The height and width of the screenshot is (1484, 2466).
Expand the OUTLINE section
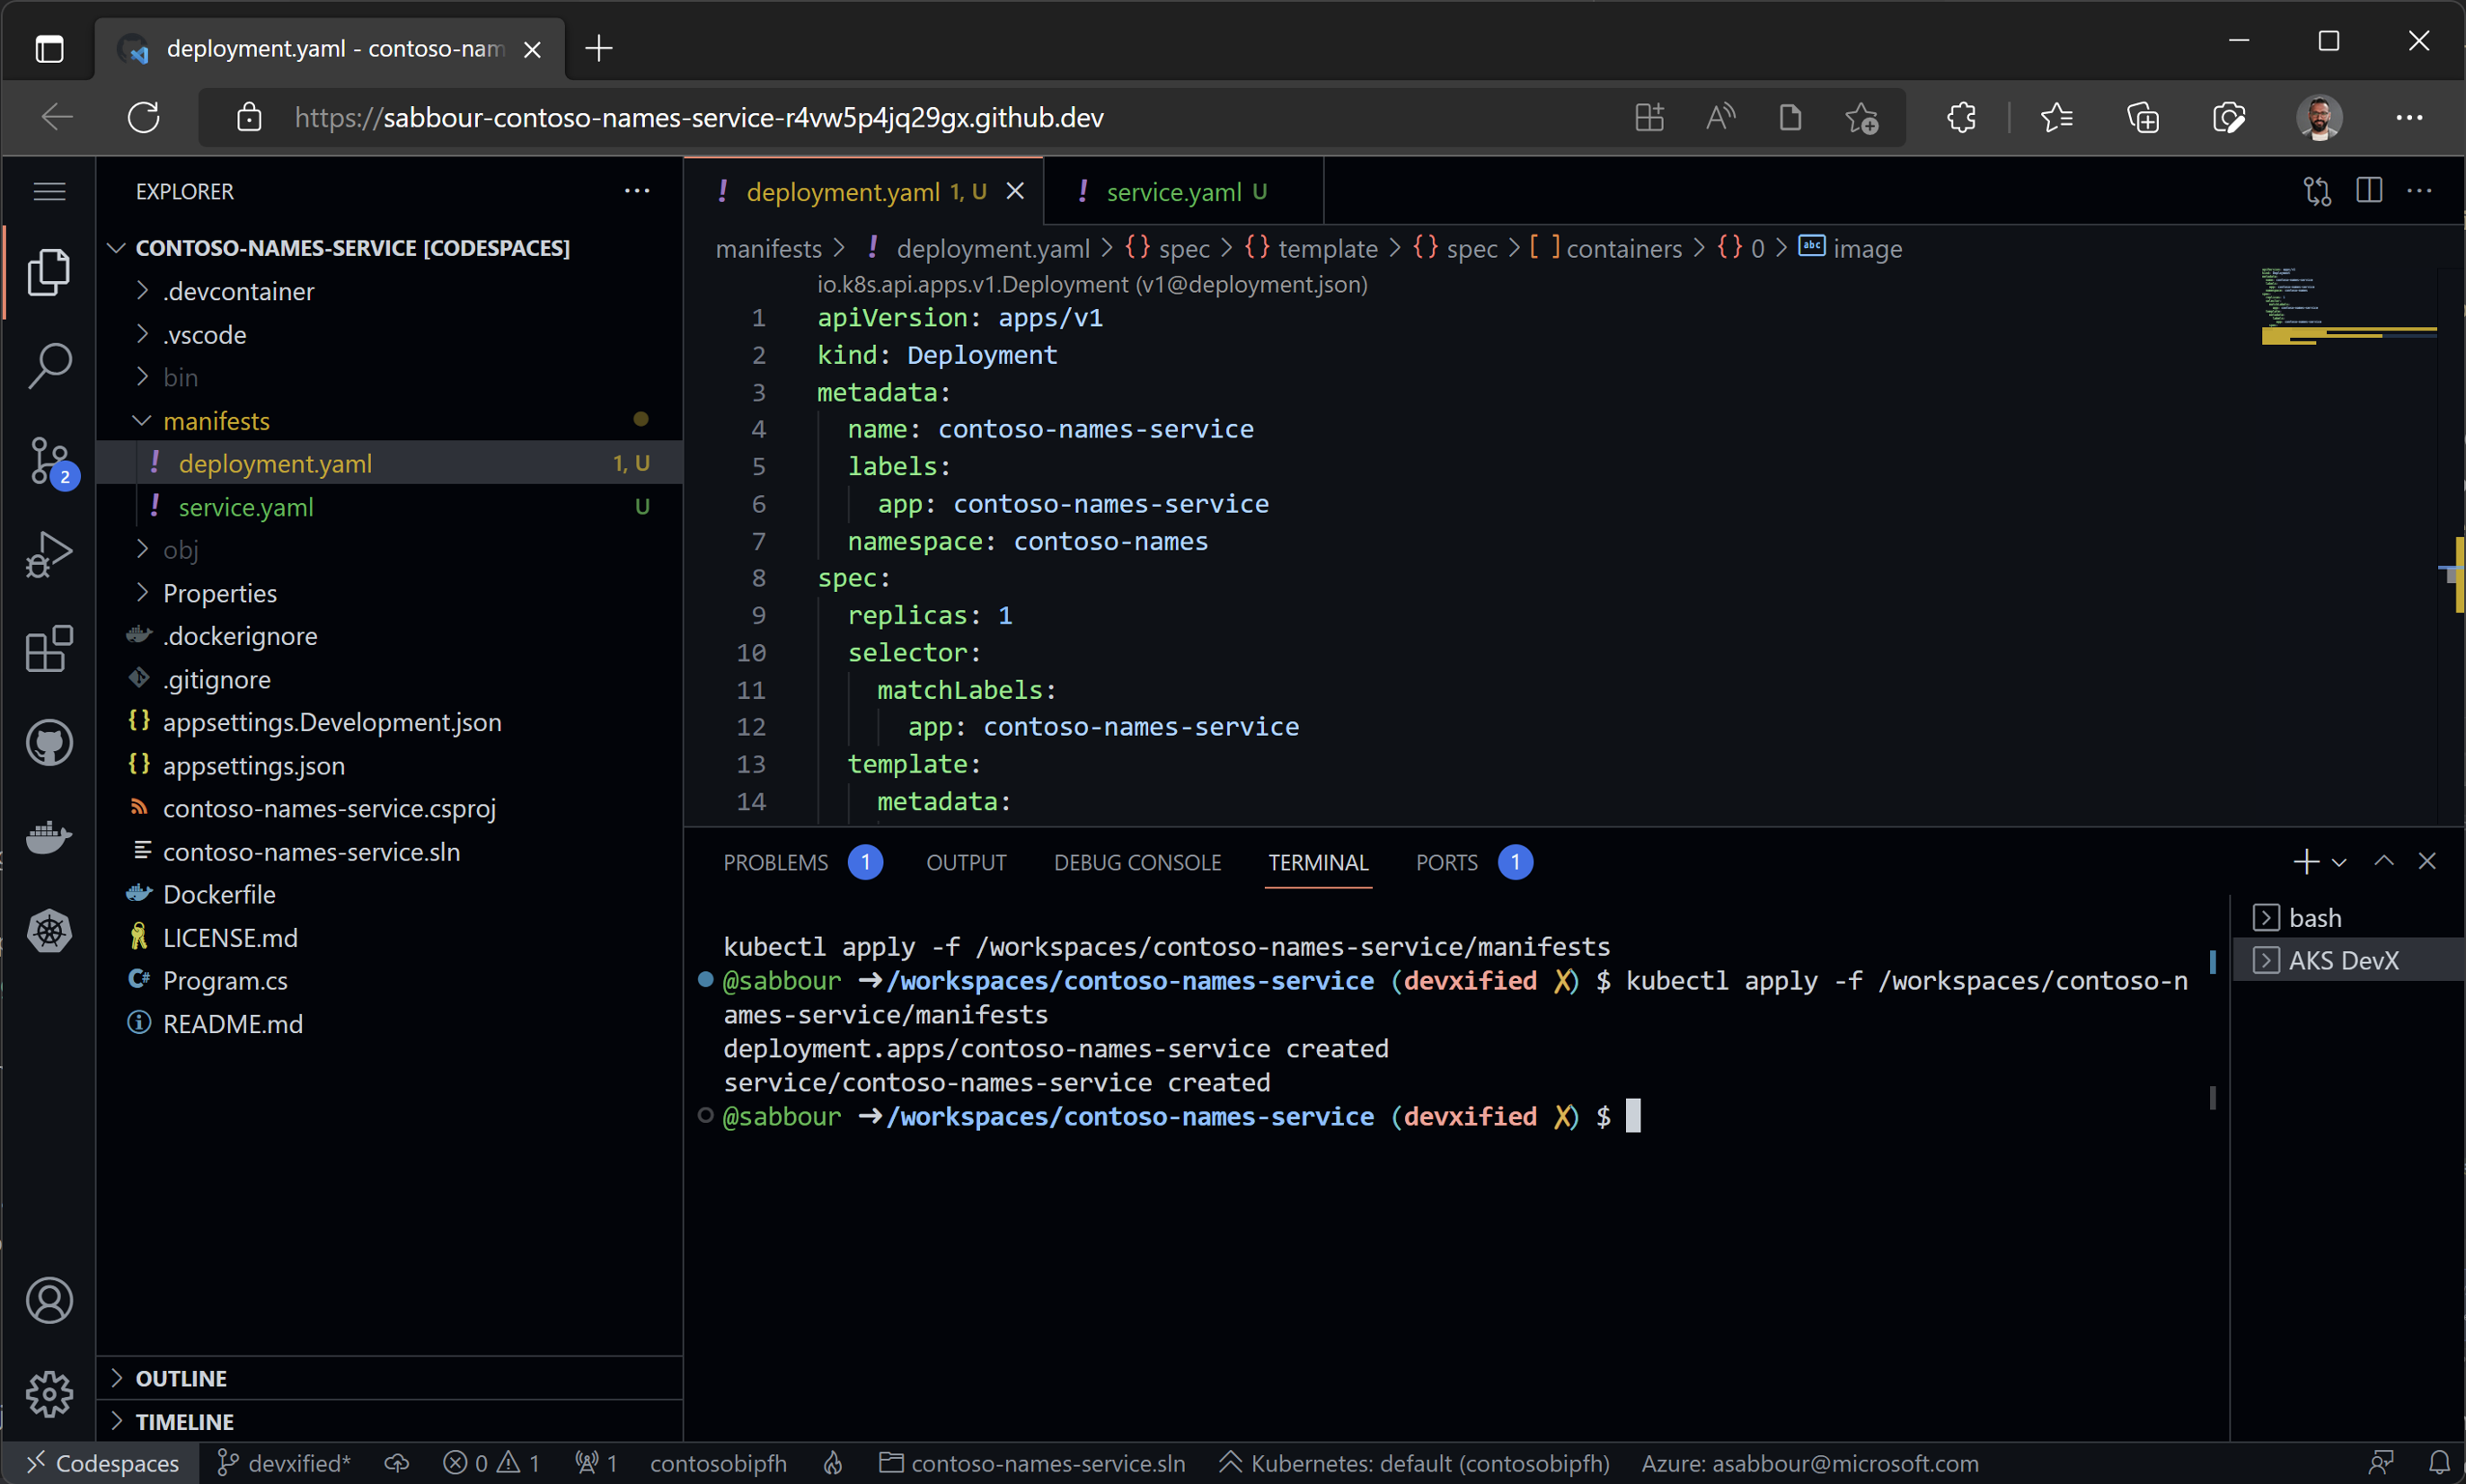(181, 1378)
